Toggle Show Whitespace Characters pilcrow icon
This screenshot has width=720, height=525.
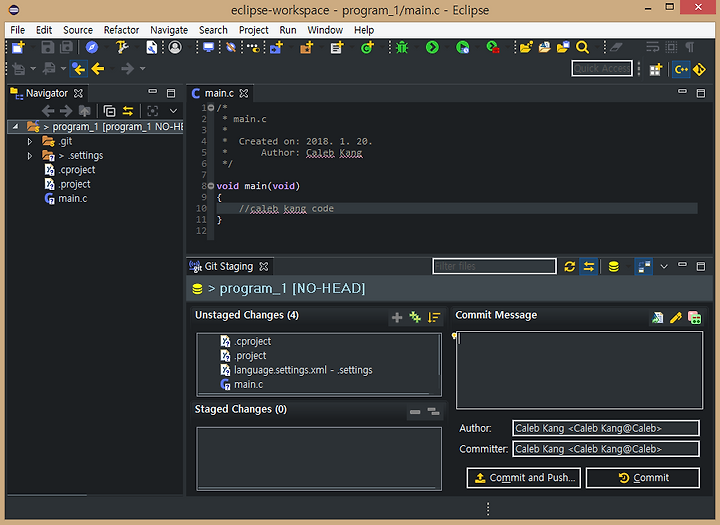[x=689, y=47]
